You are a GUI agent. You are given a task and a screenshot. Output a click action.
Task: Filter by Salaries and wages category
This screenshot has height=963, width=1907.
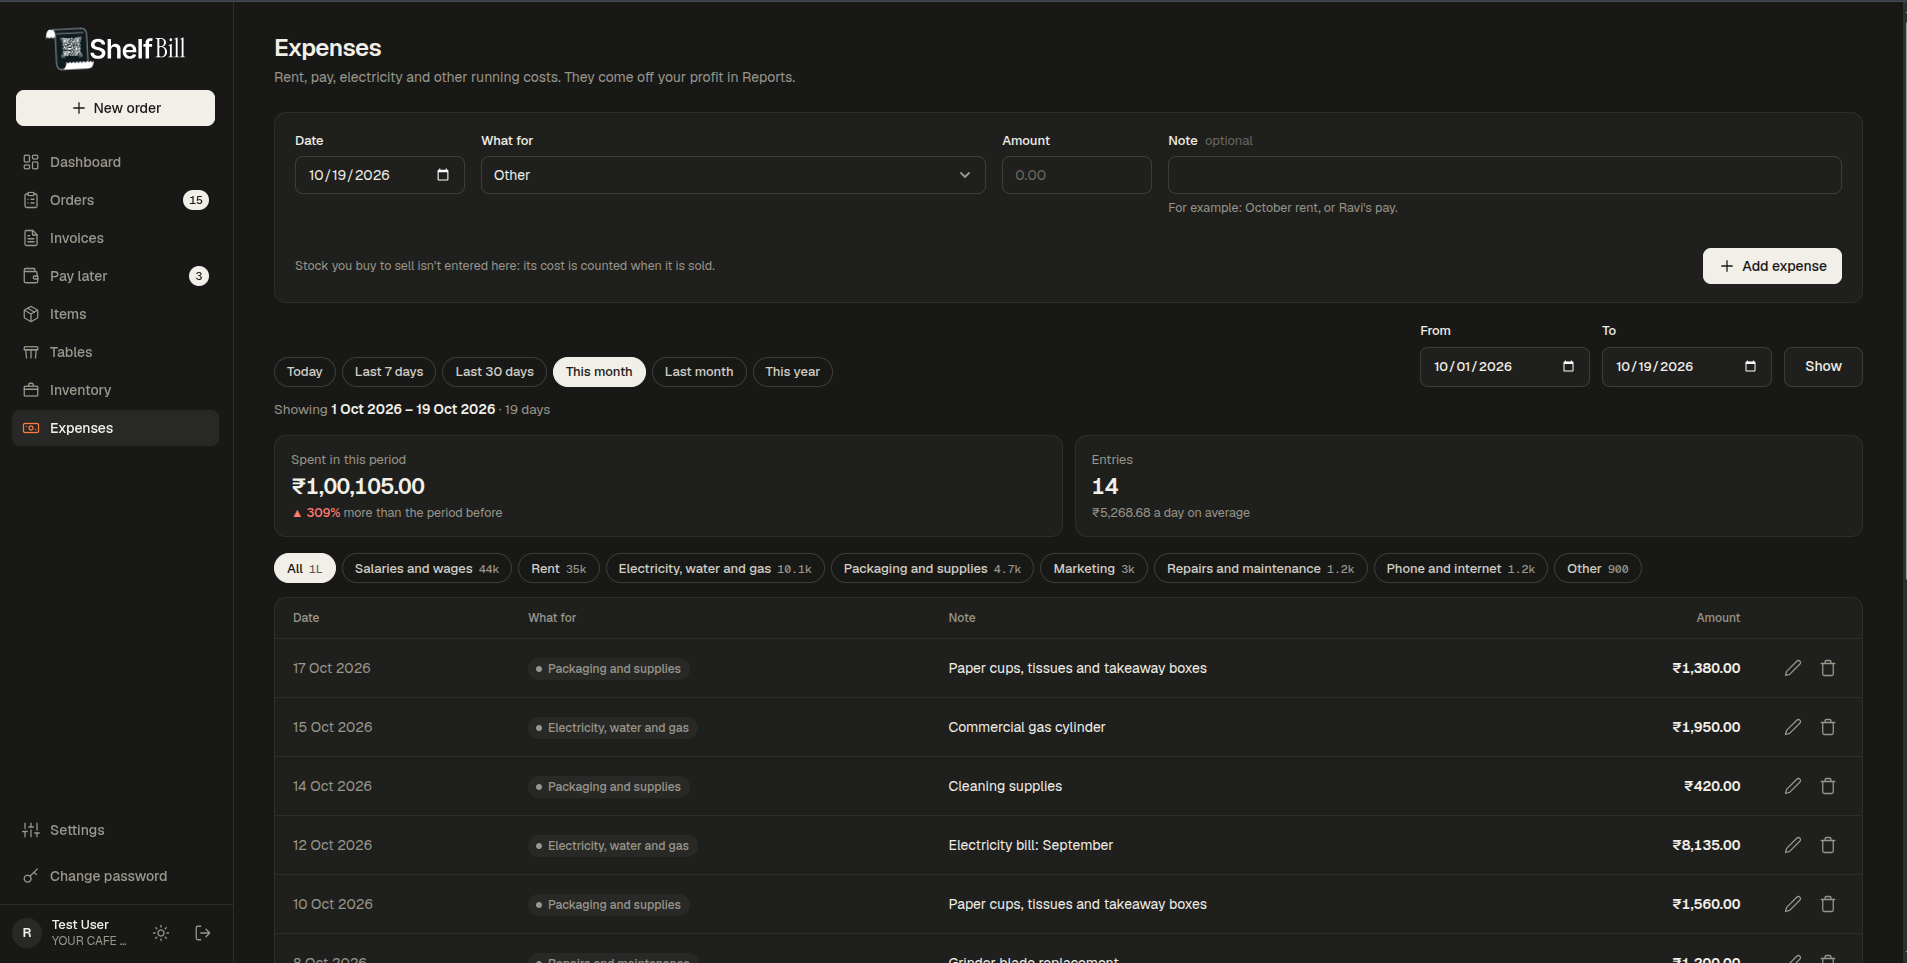427,569
